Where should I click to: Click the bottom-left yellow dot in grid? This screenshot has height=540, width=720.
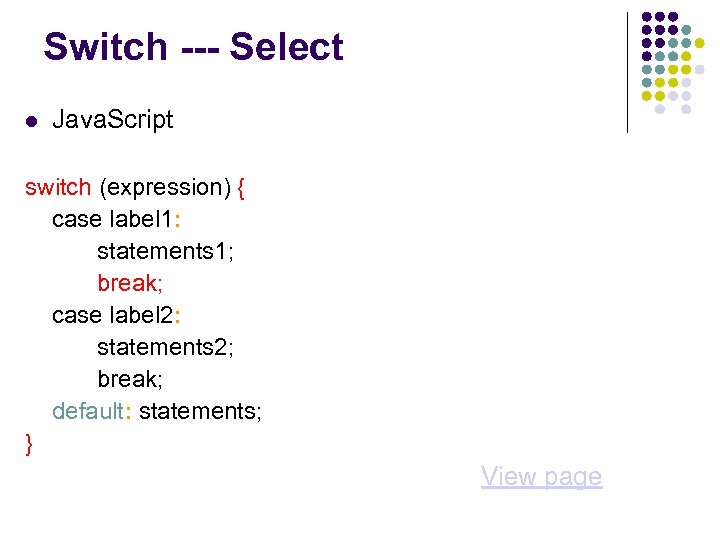point(647,96)
